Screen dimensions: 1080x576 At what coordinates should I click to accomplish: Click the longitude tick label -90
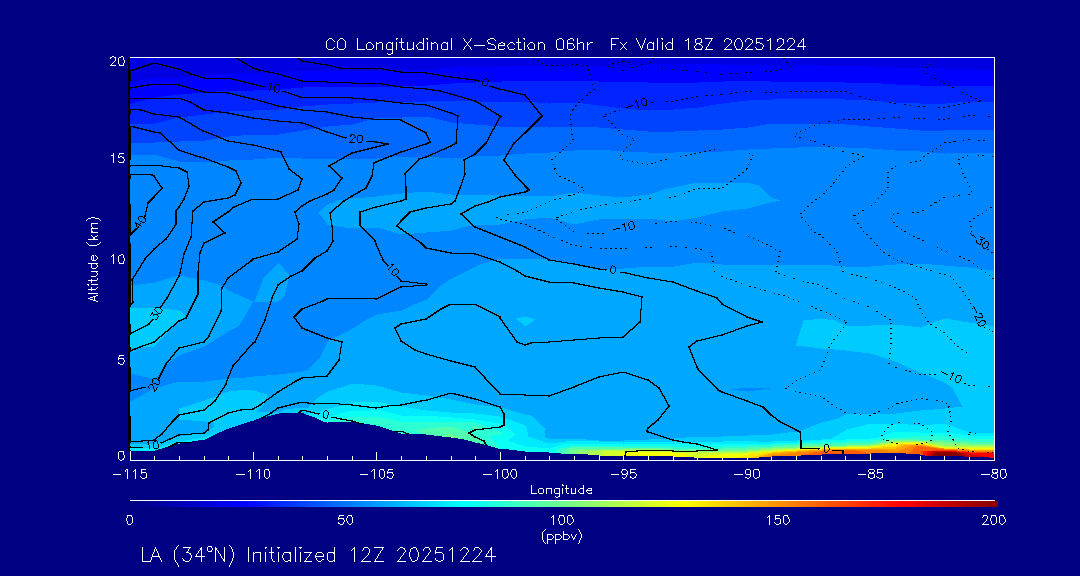pyautogui.click(x=747, y=475)
